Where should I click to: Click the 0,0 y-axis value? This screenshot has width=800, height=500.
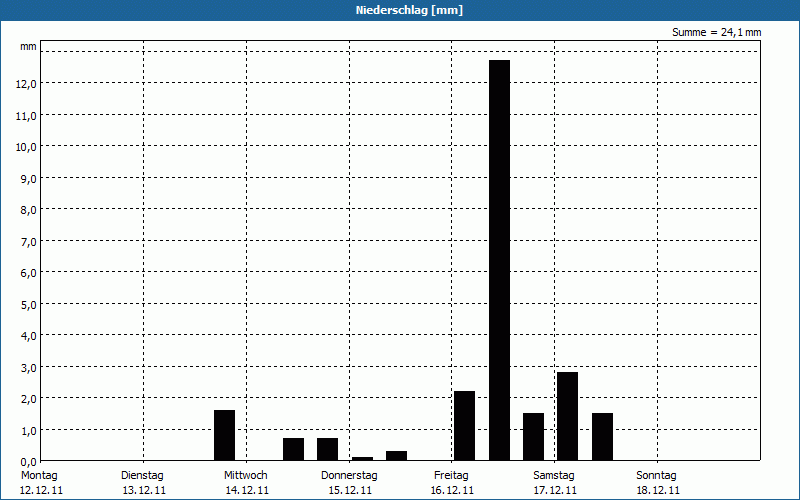(29, 462)
